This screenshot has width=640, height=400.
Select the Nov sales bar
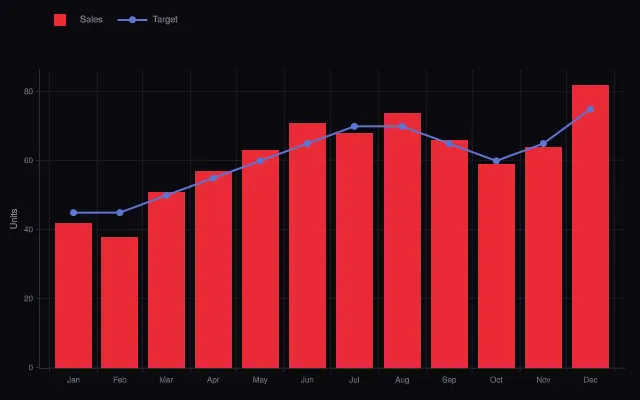pos(543,257)
